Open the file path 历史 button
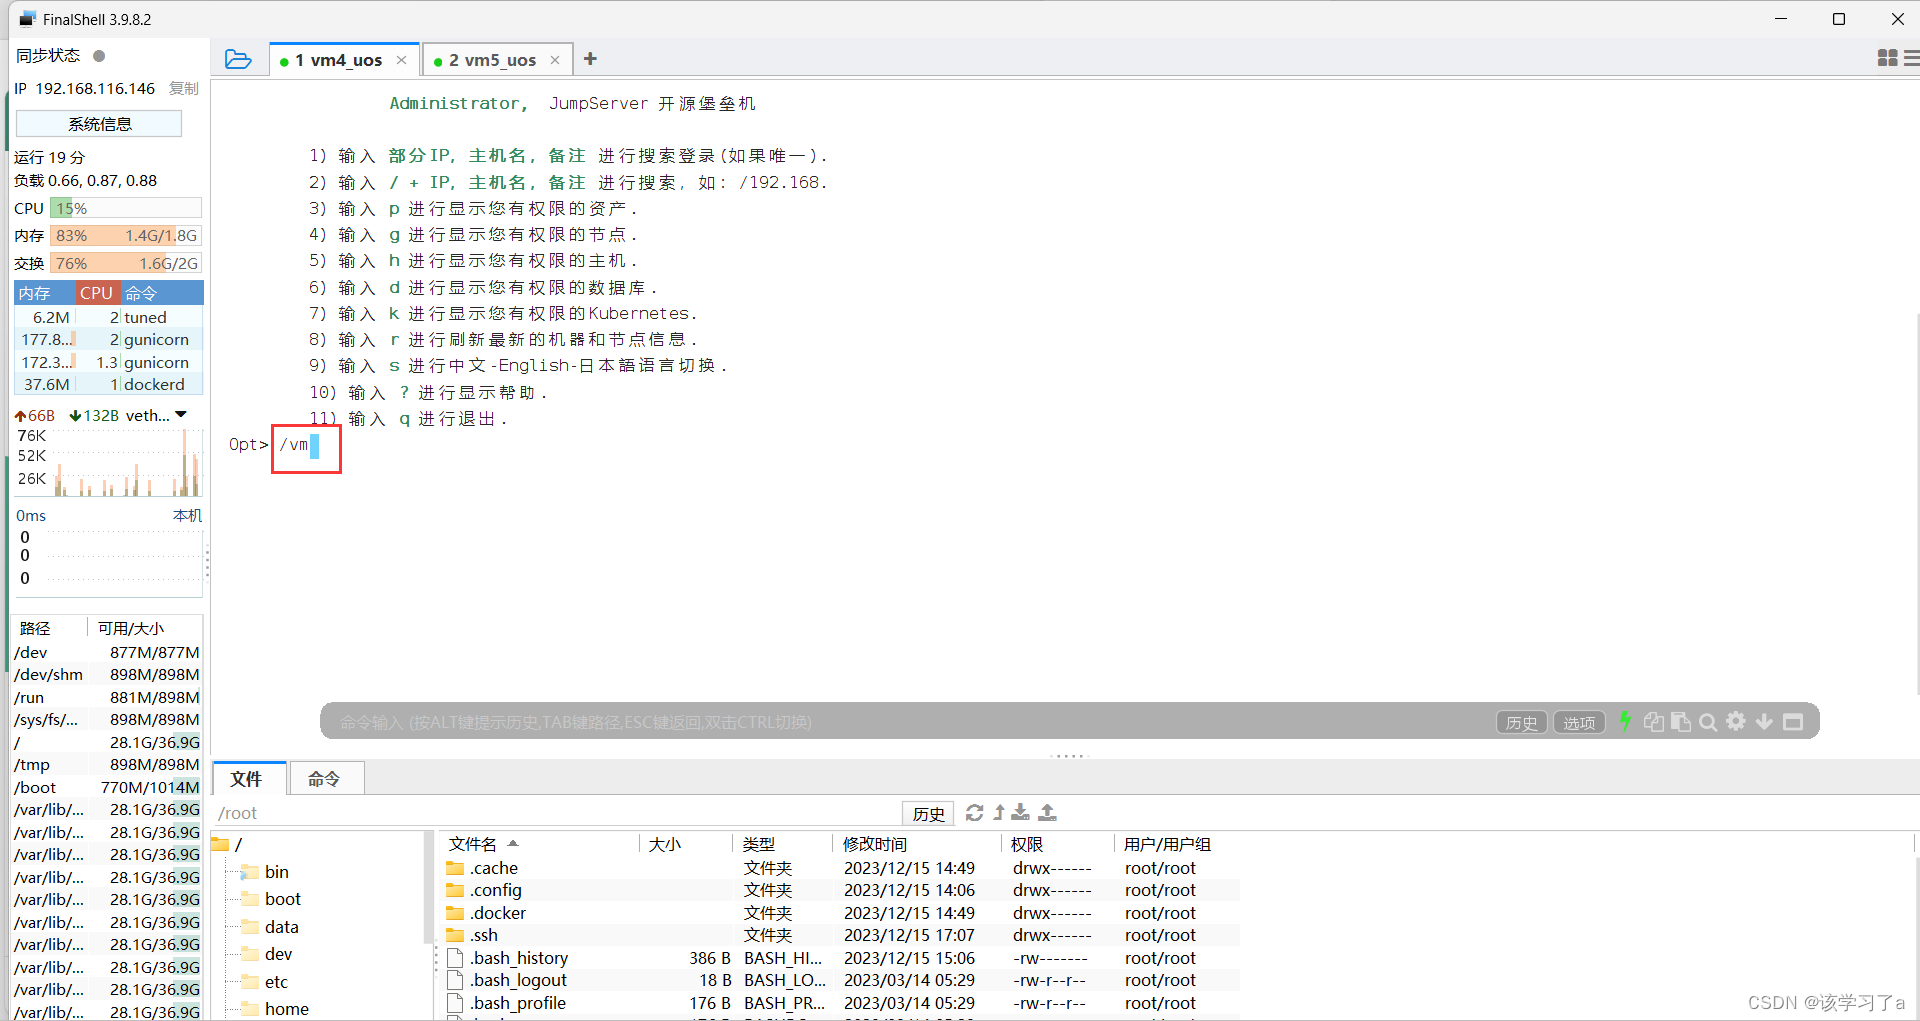This screenshot has width=1920, height=1021. (928, 813)
